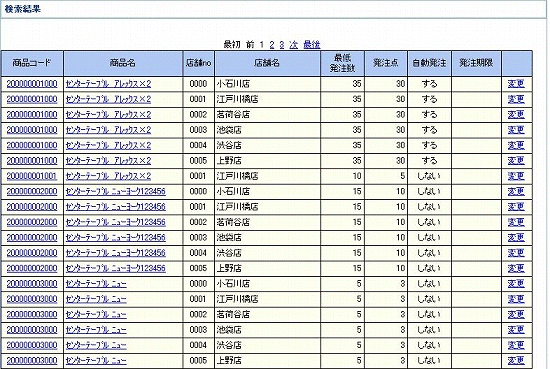Click the 最低発注数 column header
This screenshot has height=369, width=550.
click(x=342, y=63)
